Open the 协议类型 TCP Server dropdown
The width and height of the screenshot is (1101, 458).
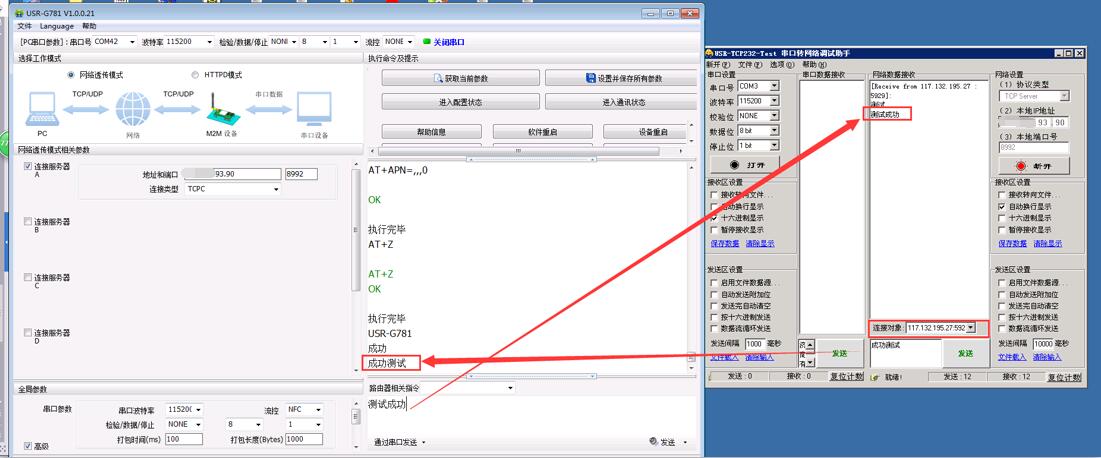(x=1064, y=96)
